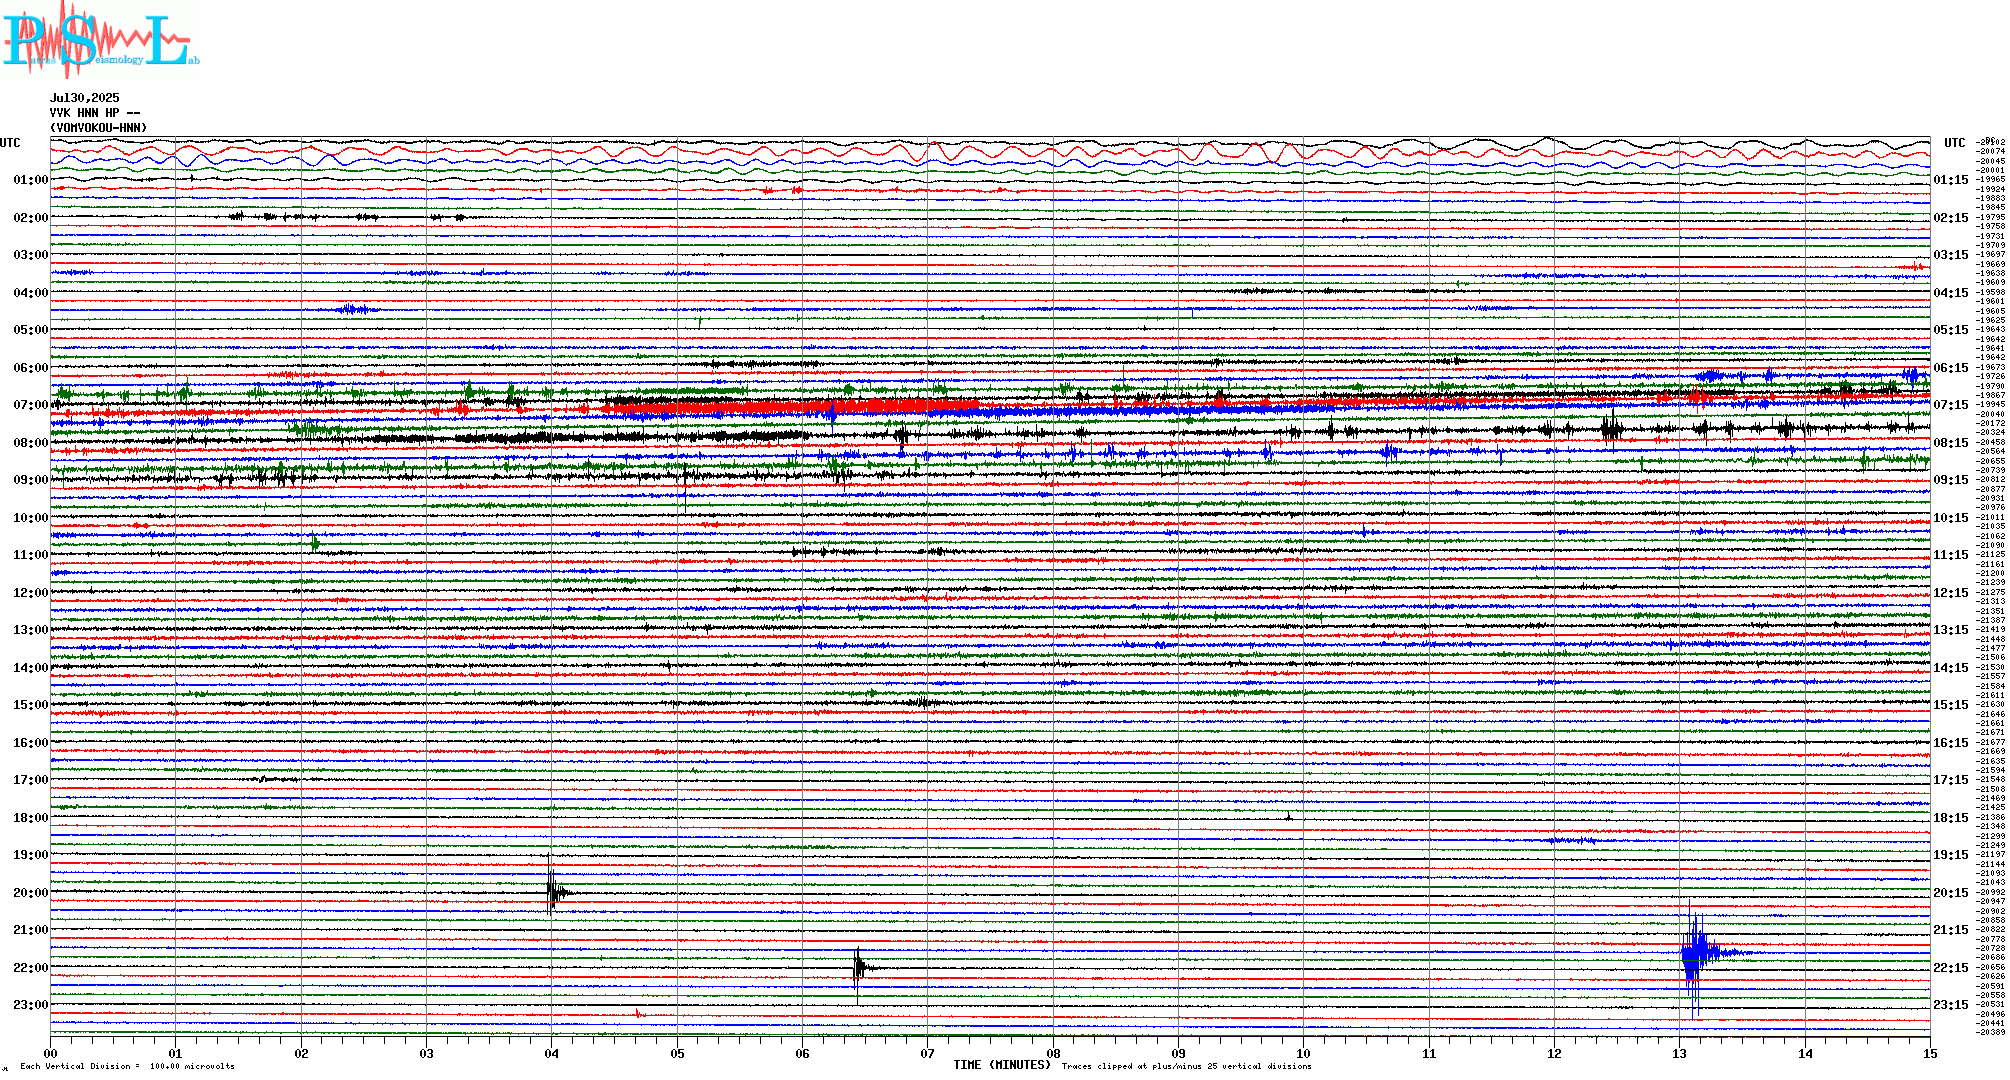Screen dimensions: 2010x1080
Task: Select the date text 'Jul30,2025'
Action: [85, 98]
